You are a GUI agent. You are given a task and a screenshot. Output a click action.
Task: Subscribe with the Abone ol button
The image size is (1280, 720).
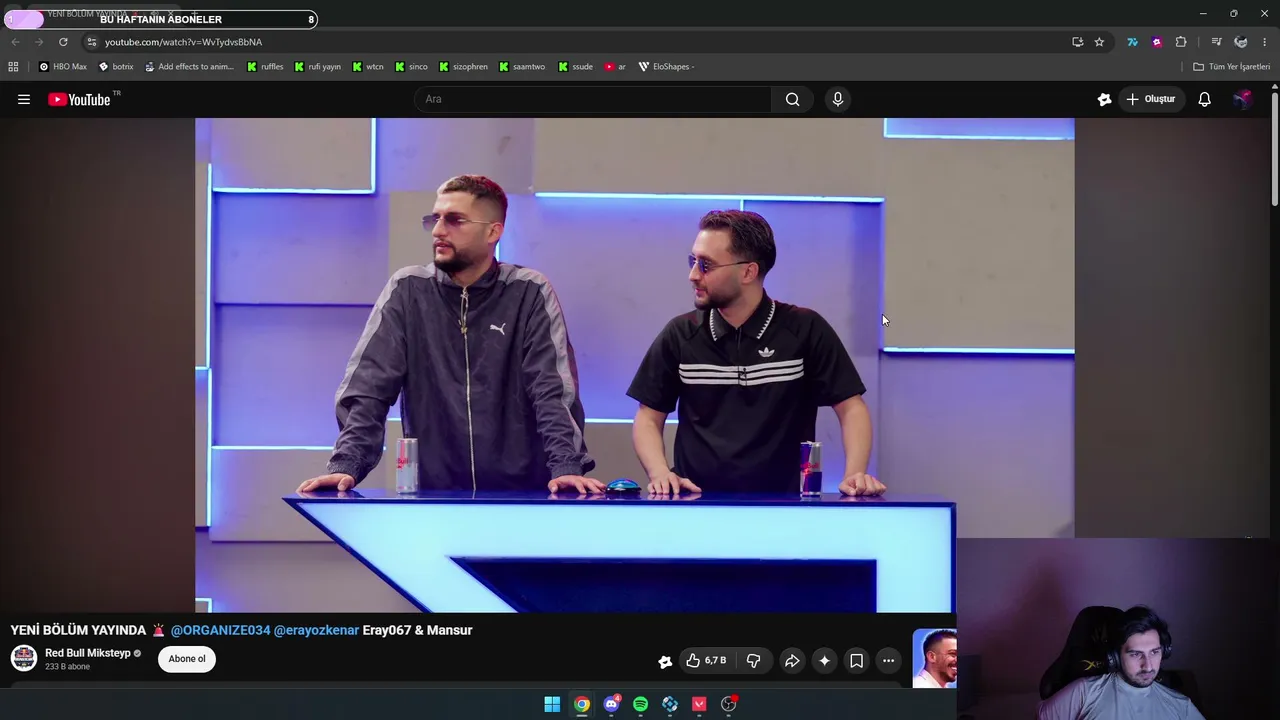coord(187,659)
